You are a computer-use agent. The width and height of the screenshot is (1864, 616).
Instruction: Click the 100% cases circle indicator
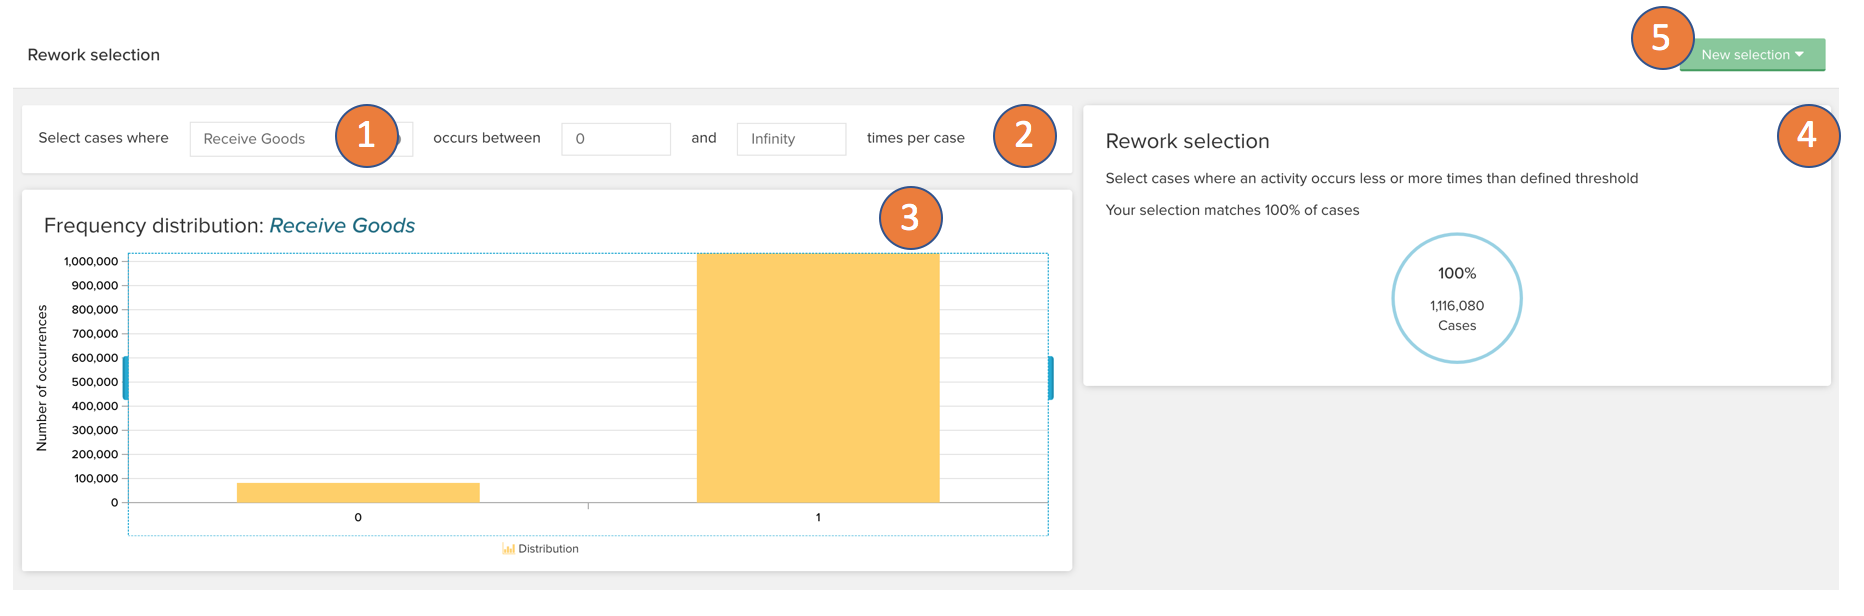click(x=1456, y=298)
